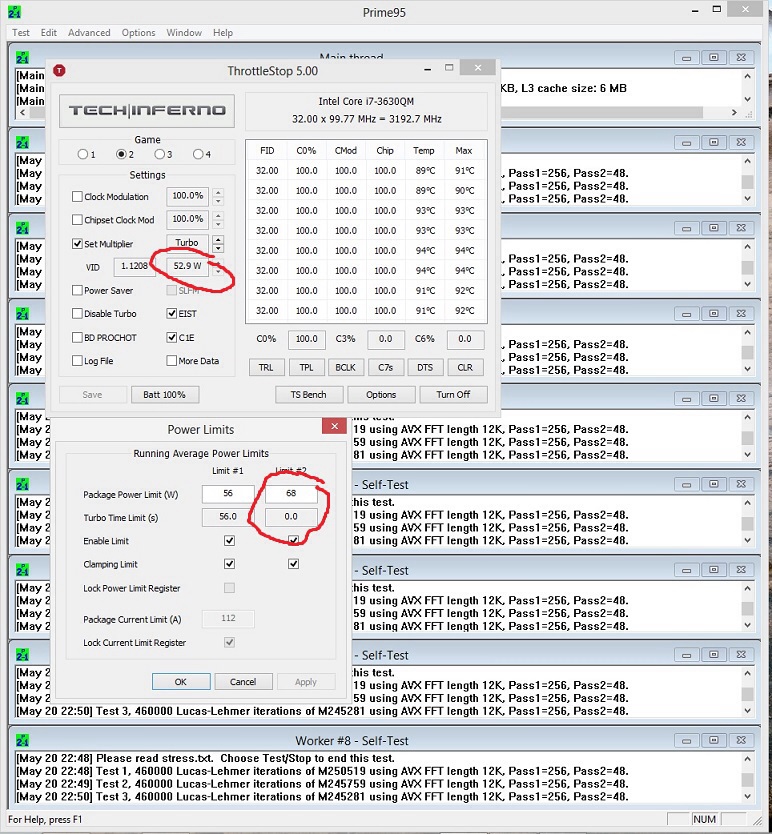Toggle Clamping Limit #2 checkbox

tap(293, 564)
